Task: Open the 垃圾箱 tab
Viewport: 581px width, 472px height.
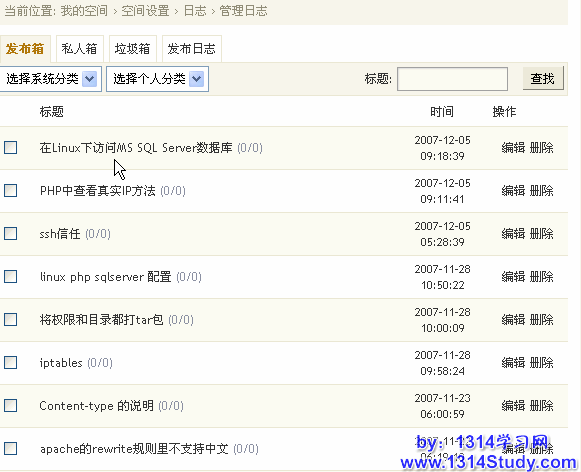Action: pyautogui.click(x=133, y=49)
